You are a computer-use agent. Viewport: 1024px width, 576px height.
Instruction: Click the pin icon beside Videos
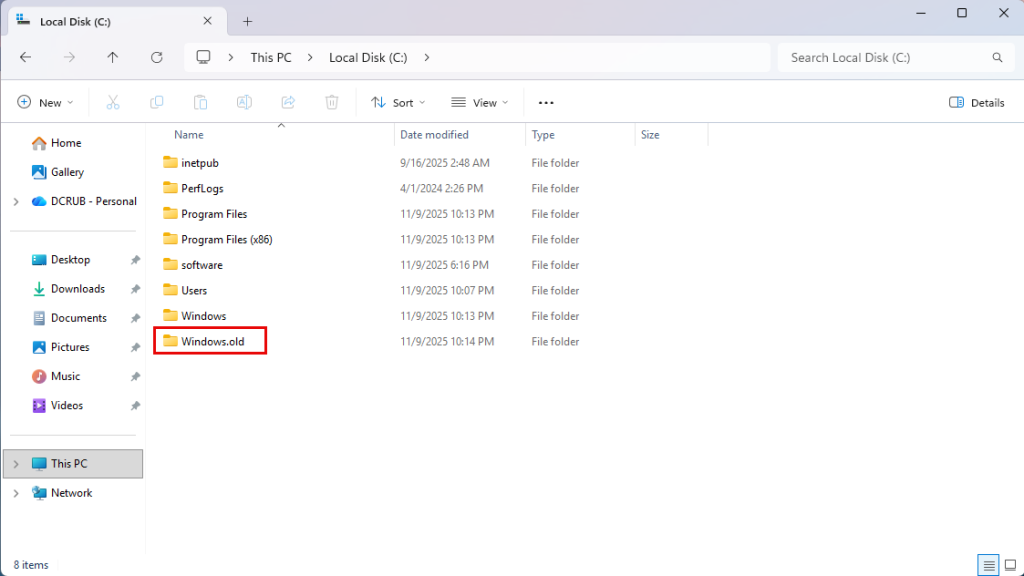coord(135,406)
